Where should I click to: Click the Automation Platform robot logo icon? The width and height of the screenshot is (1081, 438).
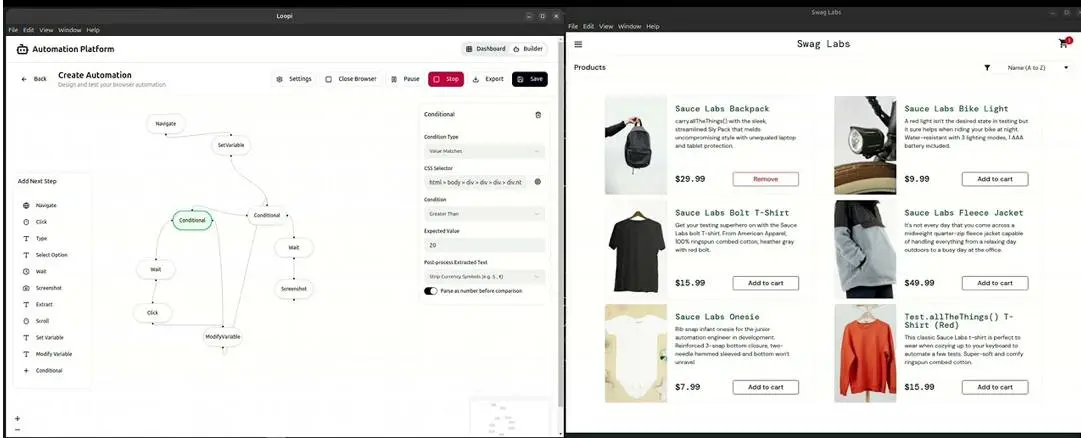(x=22, y=49)
